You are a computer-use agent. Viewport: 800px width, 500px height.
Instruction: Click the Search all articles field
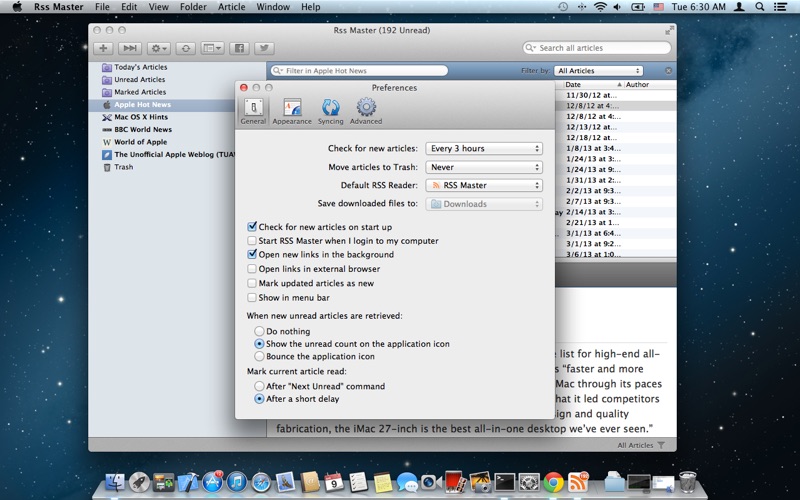[x=596, y=48]
